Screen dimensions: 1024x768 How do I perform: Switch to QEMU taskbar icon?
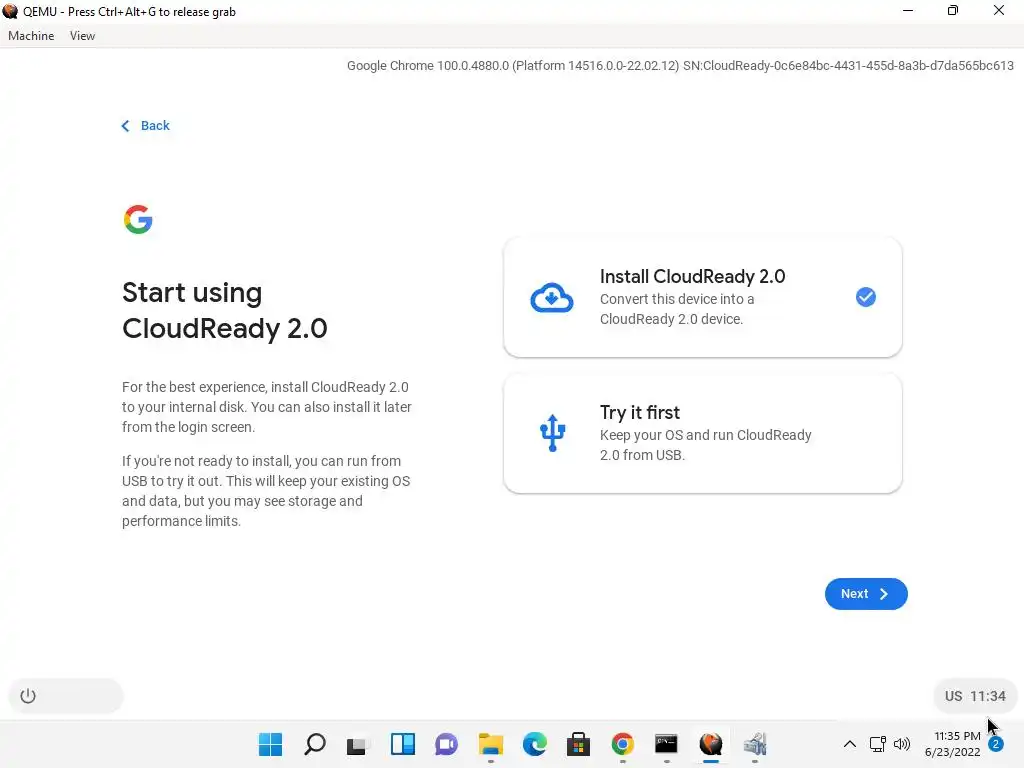711,744
